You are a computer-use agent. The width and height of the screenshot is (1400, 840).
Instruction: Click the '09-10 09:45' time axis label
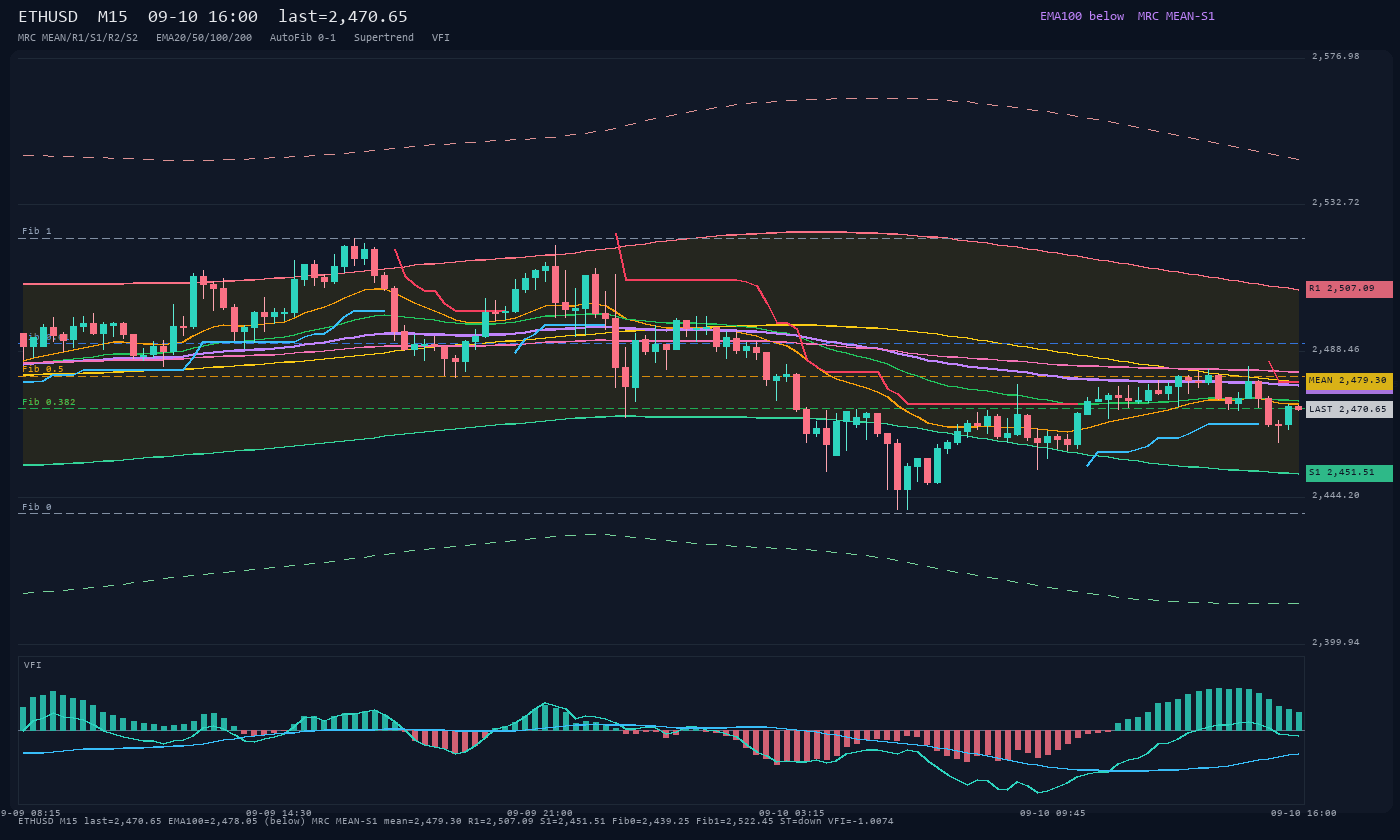(1053, 813)
